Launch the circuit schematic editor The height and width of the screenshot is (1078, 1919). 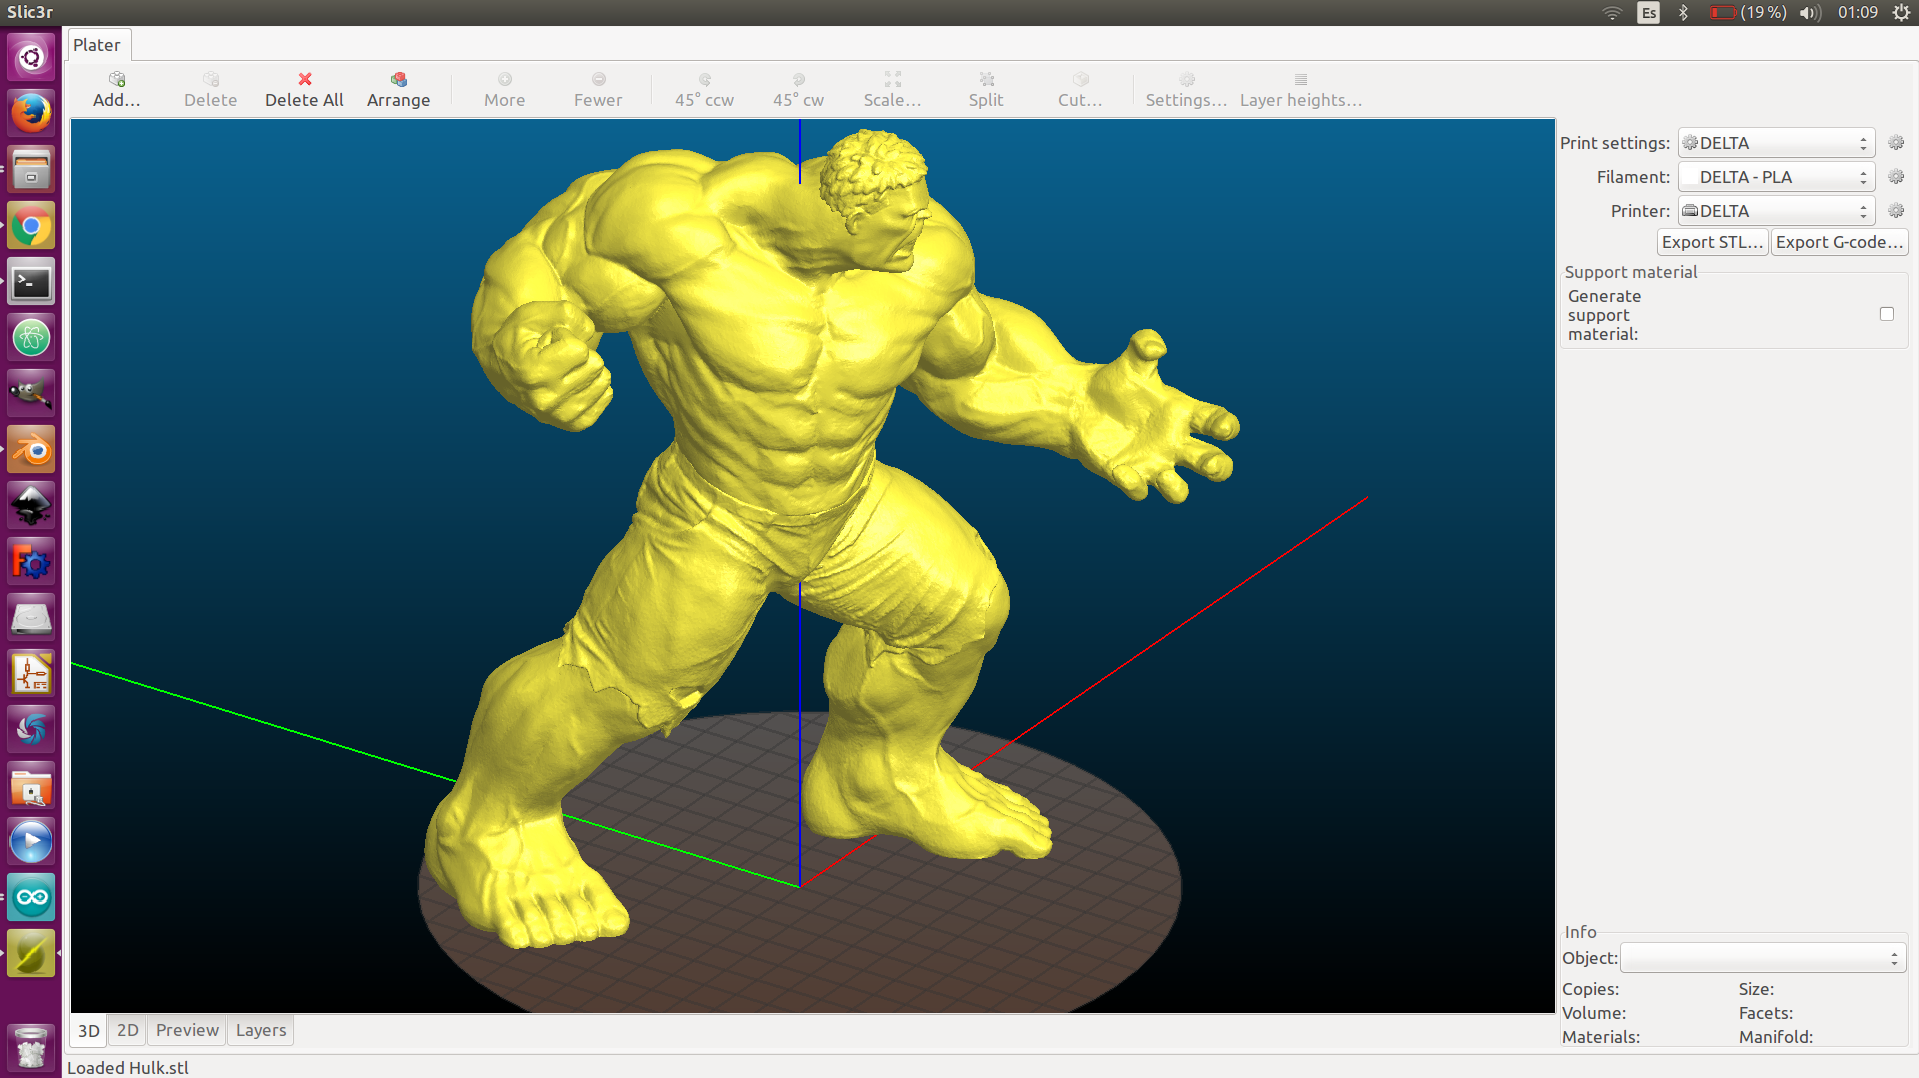[x=31, y=674]
